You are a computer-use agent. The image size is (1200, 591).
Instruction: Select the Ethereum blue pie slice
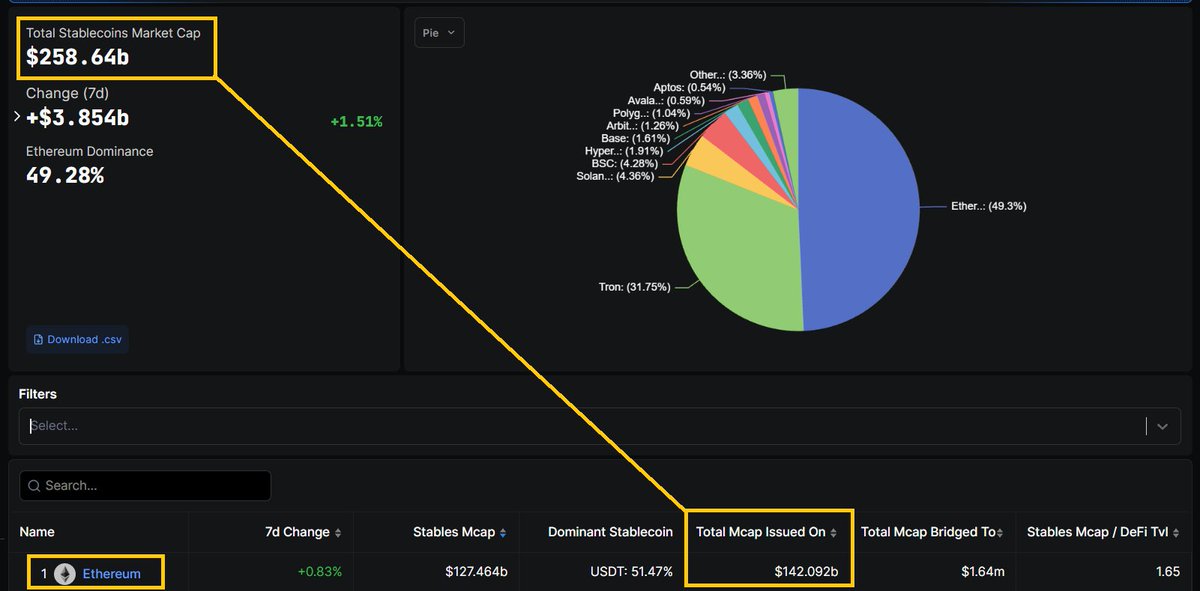click(x=860, y=210)
